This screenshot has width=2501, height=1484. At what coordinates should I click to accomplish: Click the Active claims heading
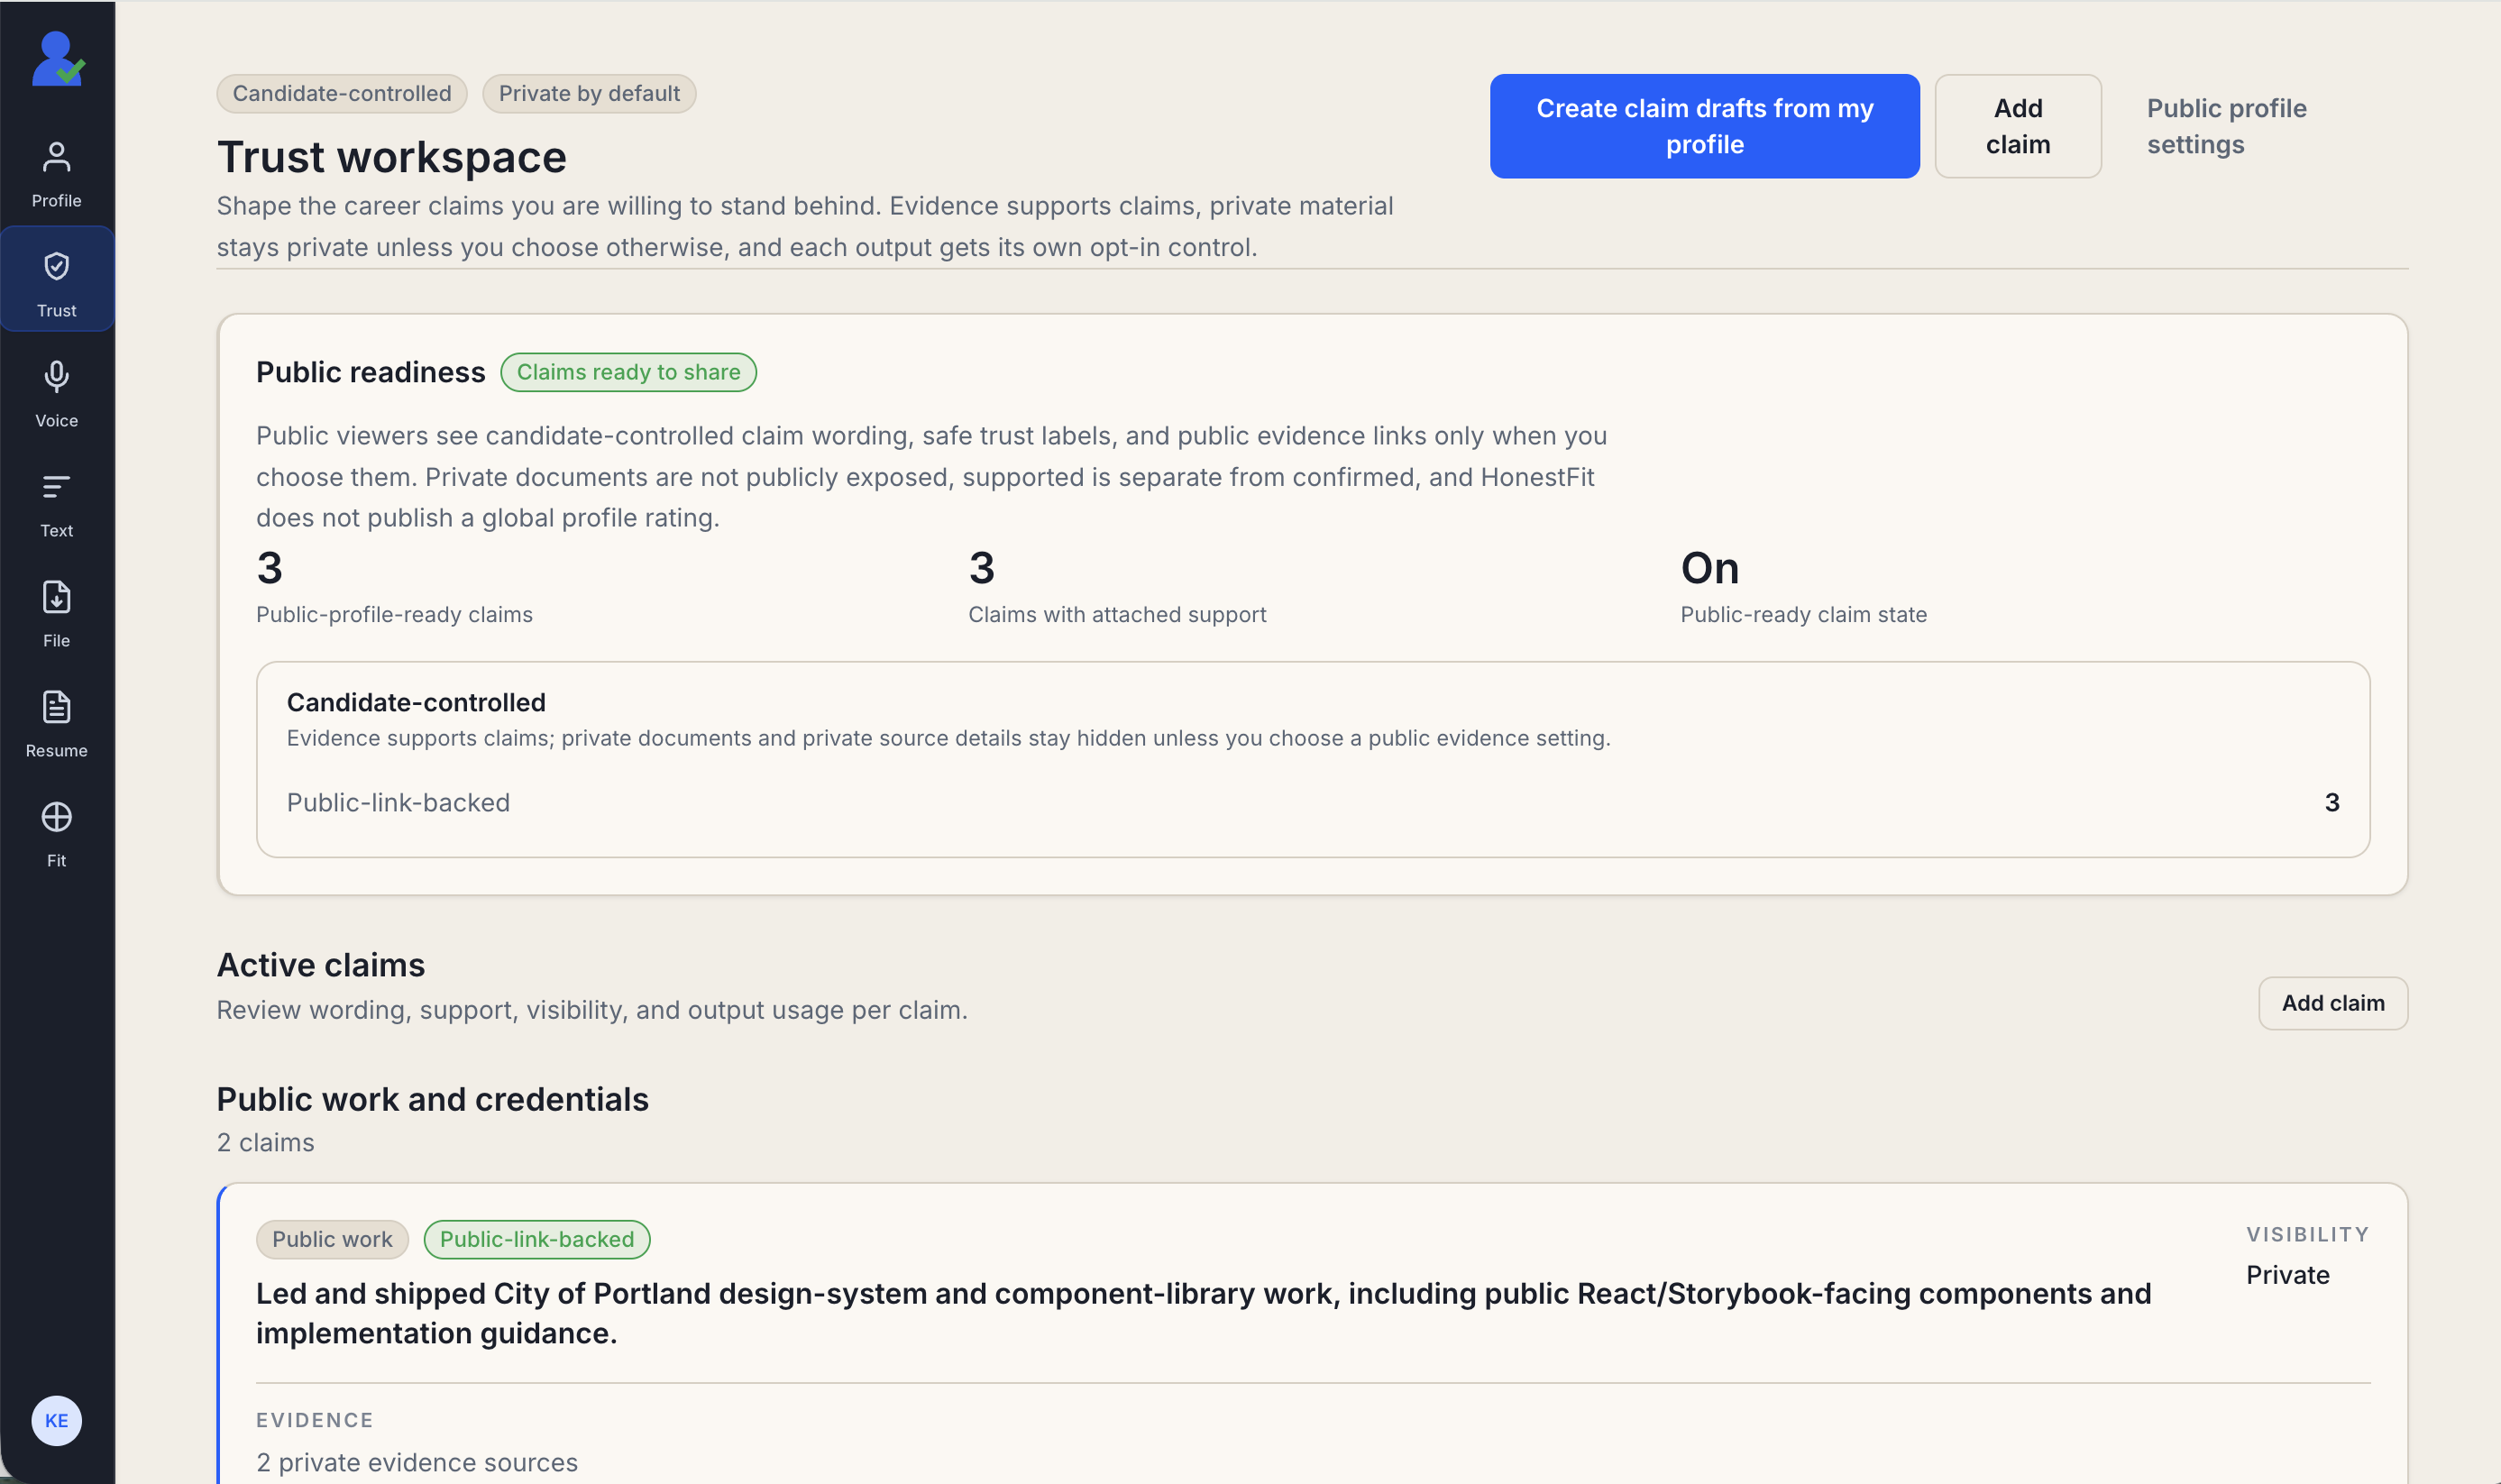(321, 965)
